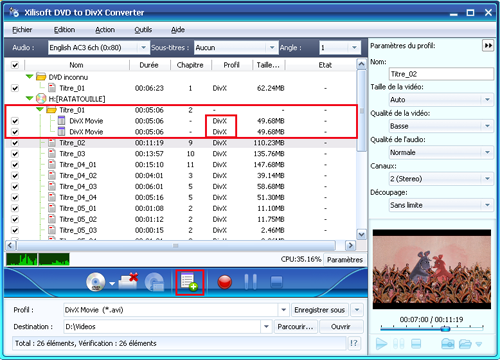Uncheck the first DivX Movie row
This screenshot has height=360, width=500.
15,121
